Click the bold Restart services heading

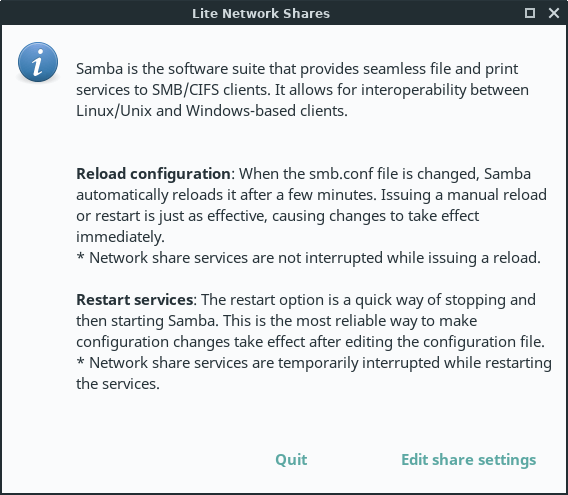134,300
